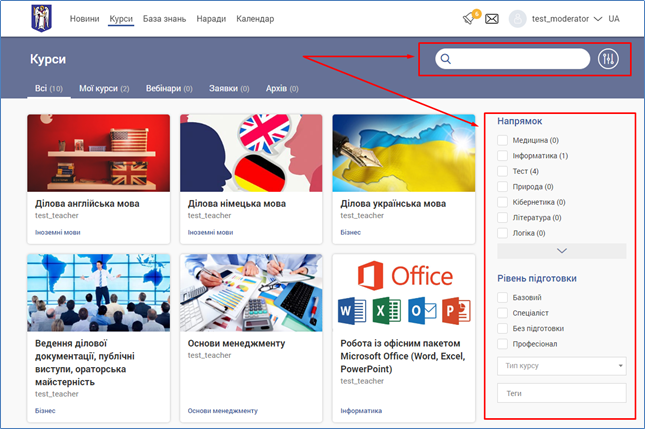The image size is (645, 429).
Task: Click the test_moderator user avatar
Action: [517, 19]
